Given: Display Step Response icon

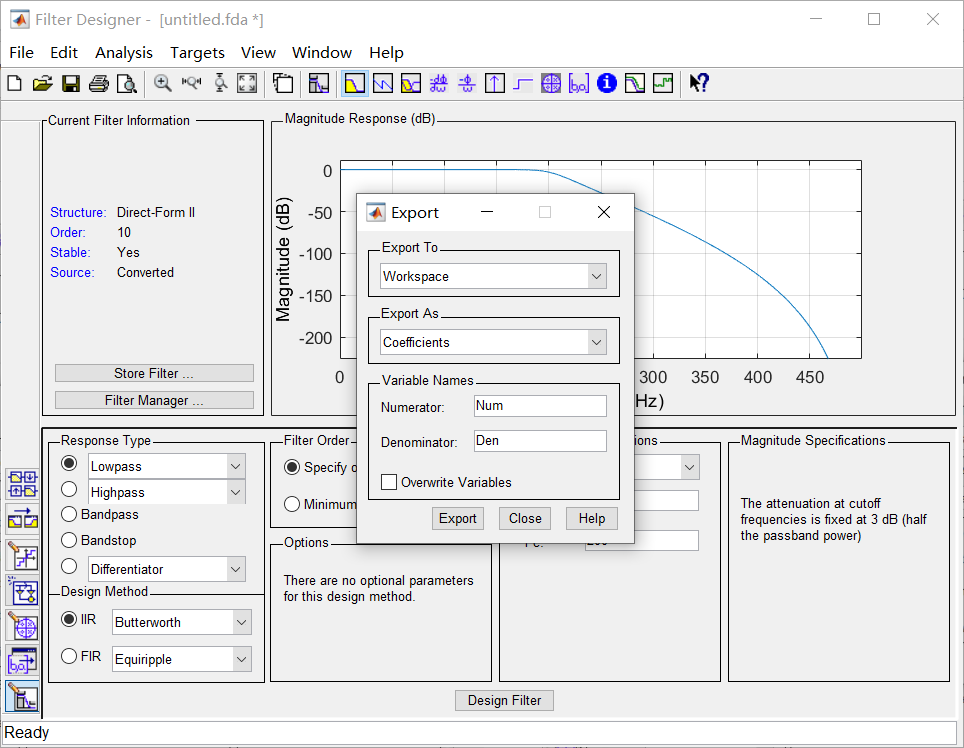Looking at the screenshot, I should [523, 83].
